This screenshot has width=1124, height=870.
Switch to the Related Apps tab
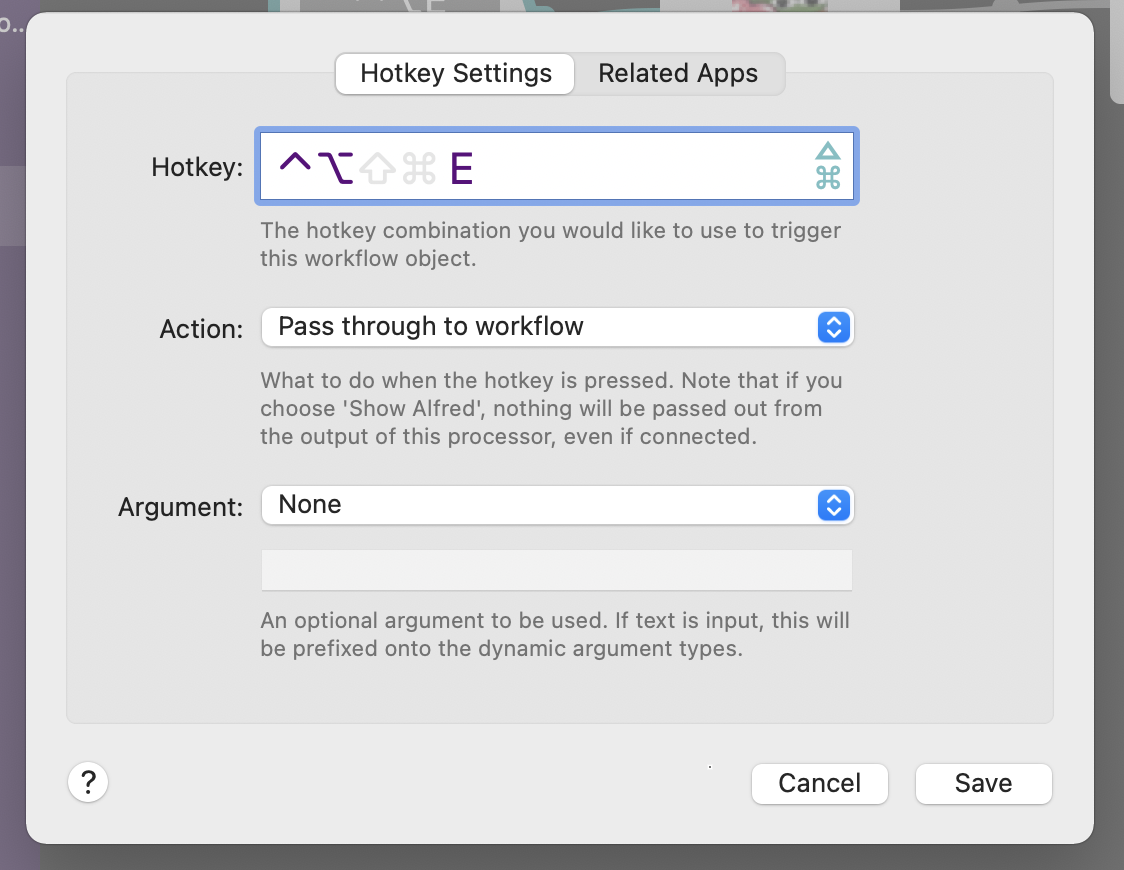(678, 74)
